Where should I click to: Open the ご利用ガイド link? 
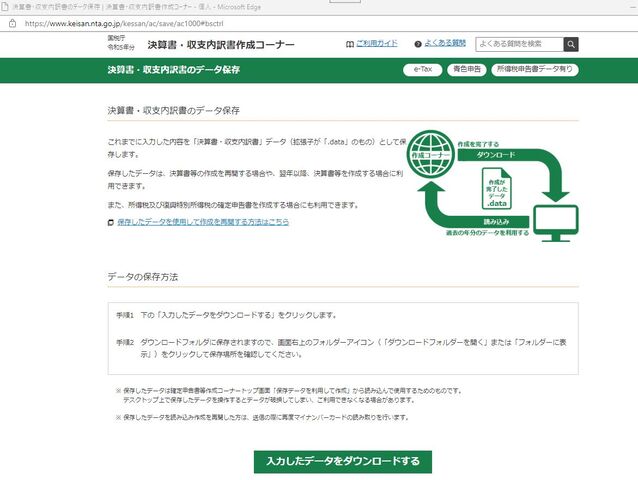pos(376,43)
